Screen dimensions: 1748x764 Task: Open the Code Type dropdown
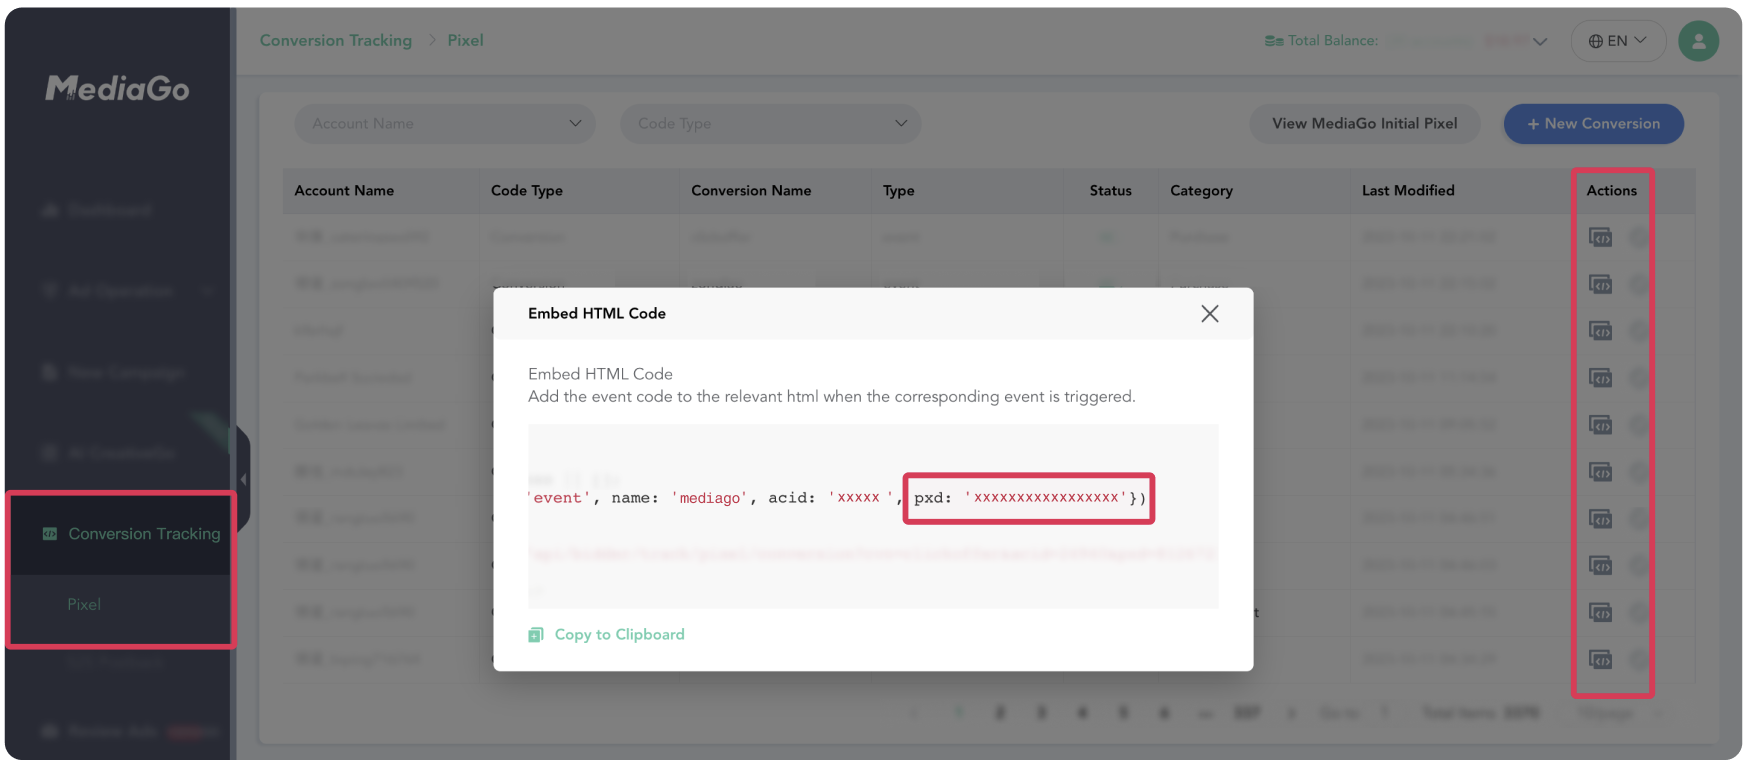pos(770,123)
